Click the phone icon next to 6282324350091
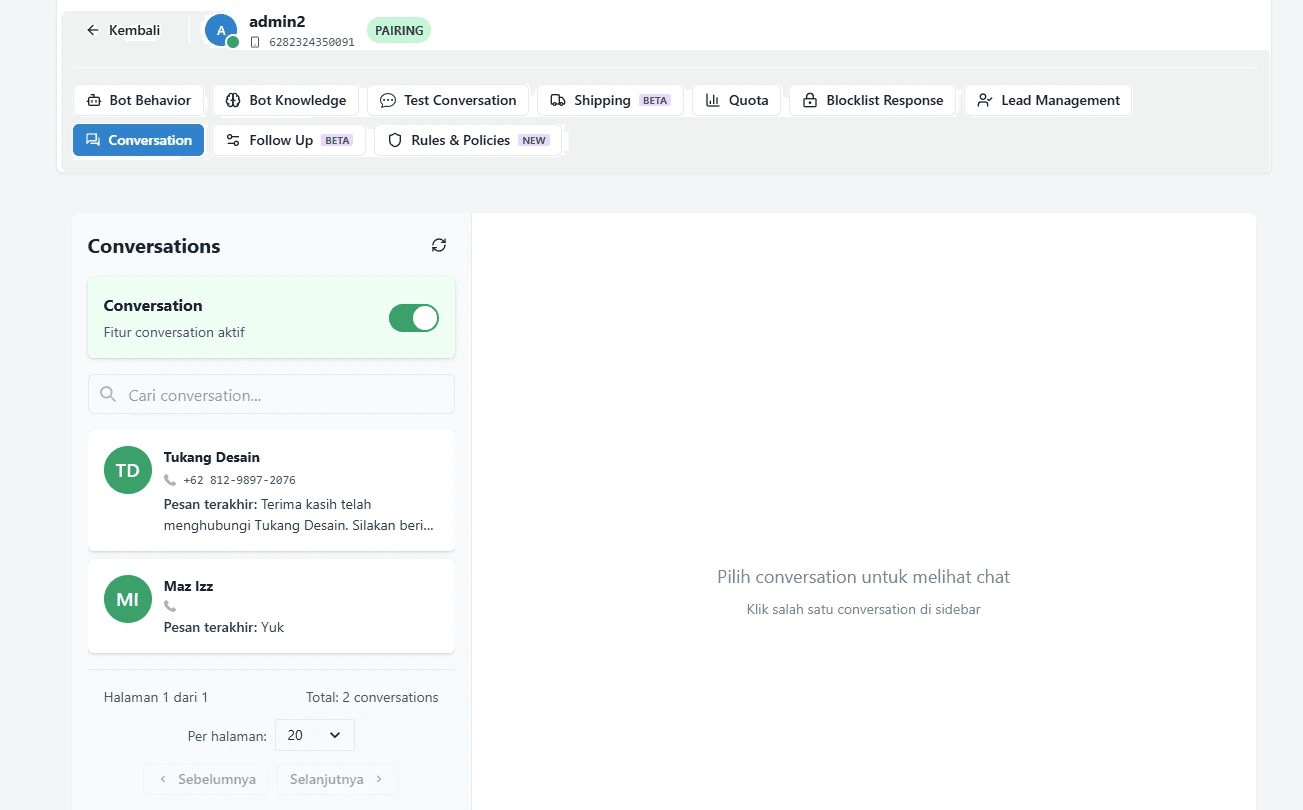 click(255, 42)
